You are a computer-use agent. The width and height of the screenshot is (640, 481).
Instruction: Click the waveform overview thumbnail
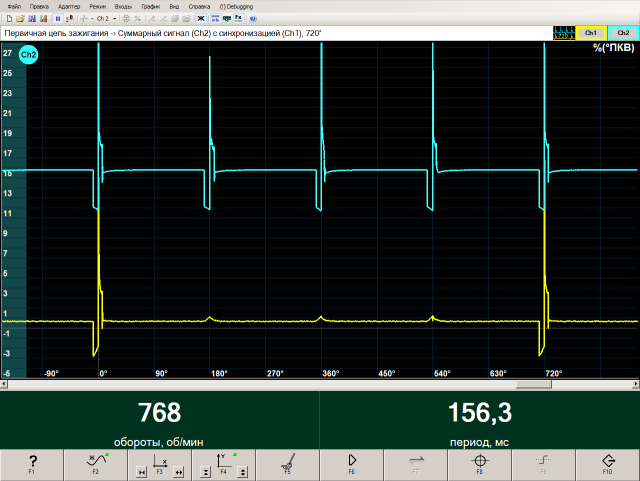(563, 33)
